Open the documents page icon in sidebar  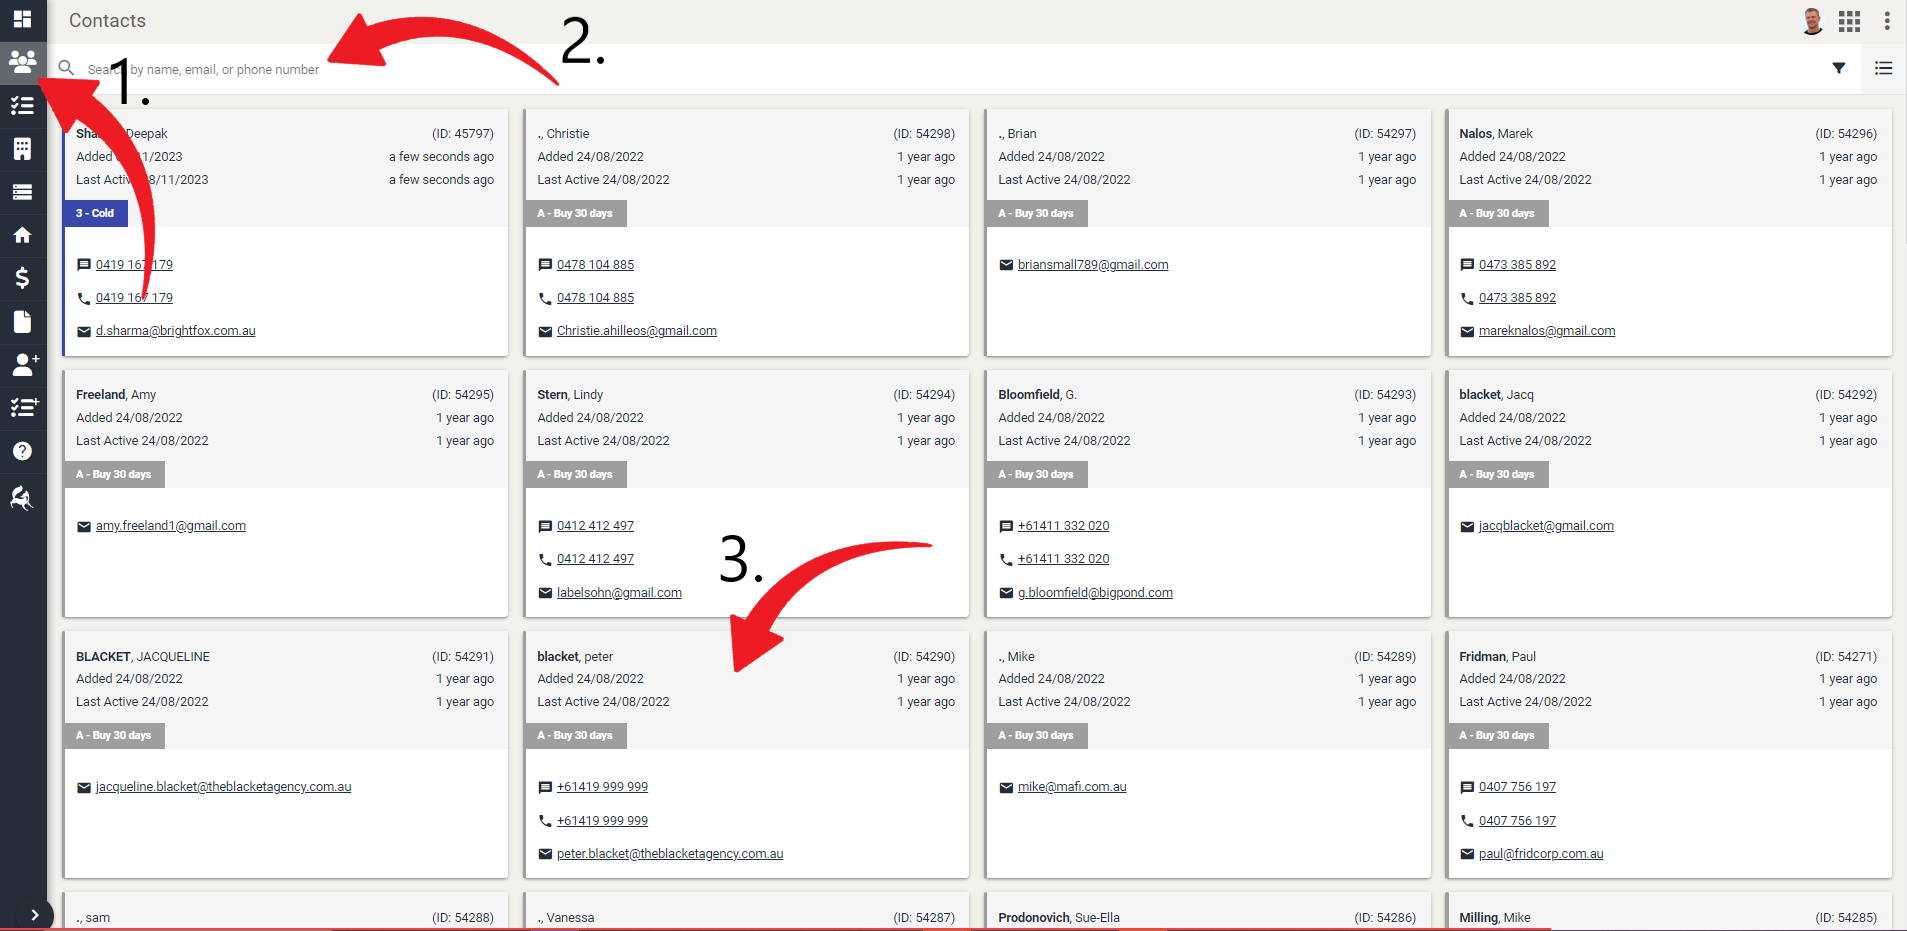click(22, 321)
